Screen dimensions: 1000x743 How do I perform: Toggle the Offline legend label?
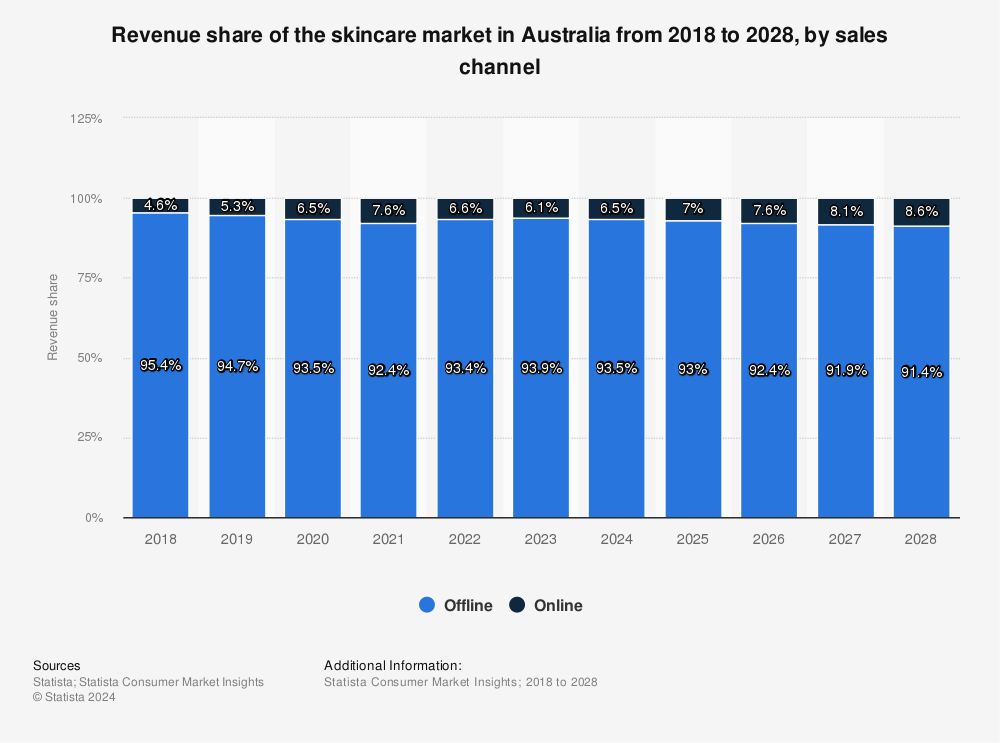point(468,605)
